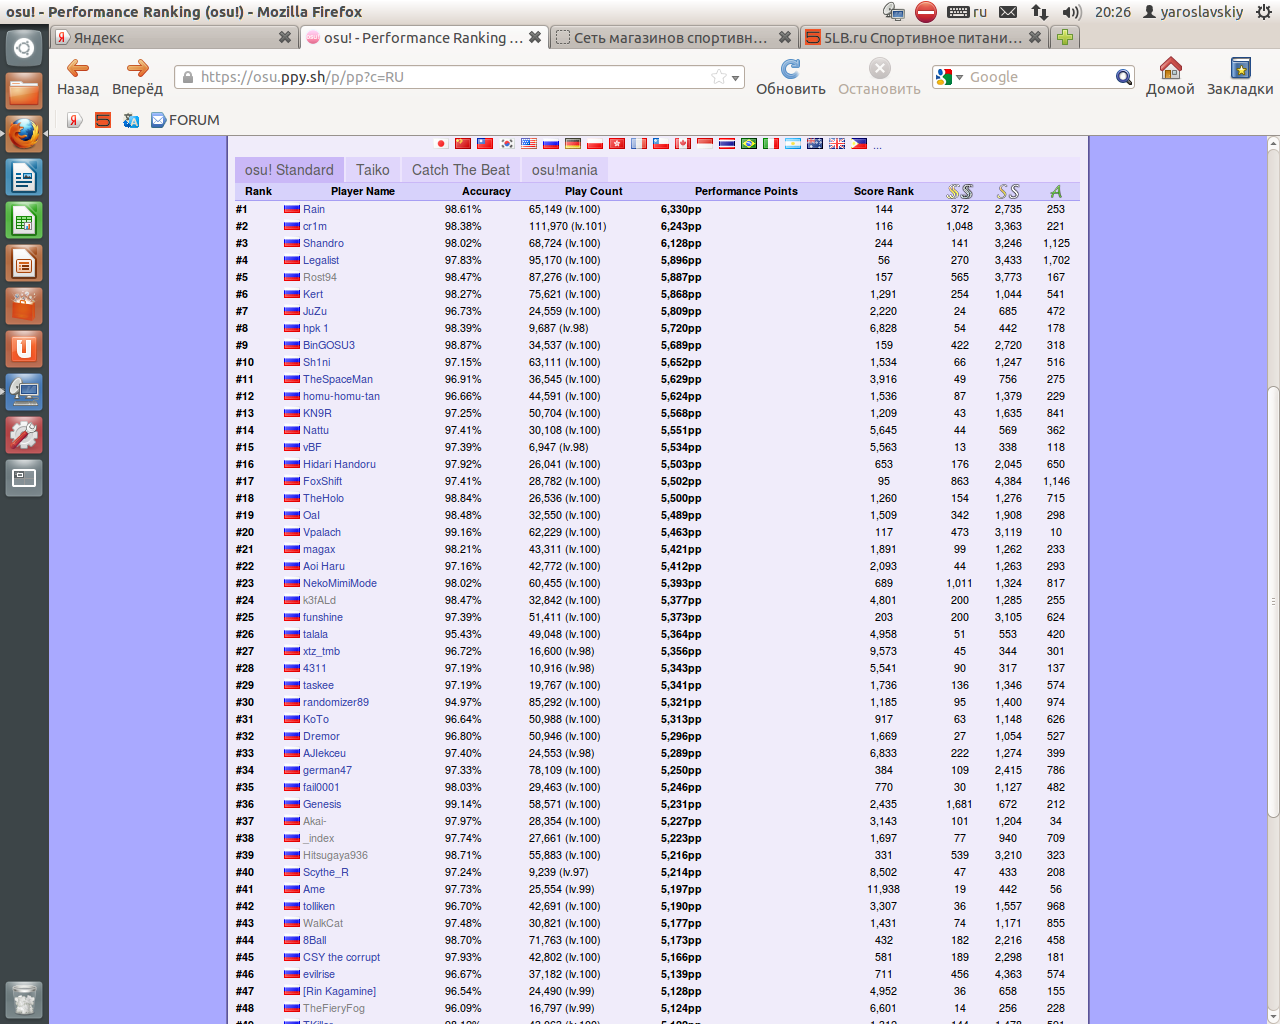Filter ranking by France flag
1280x1024 pixels.
tap(639, 144)
